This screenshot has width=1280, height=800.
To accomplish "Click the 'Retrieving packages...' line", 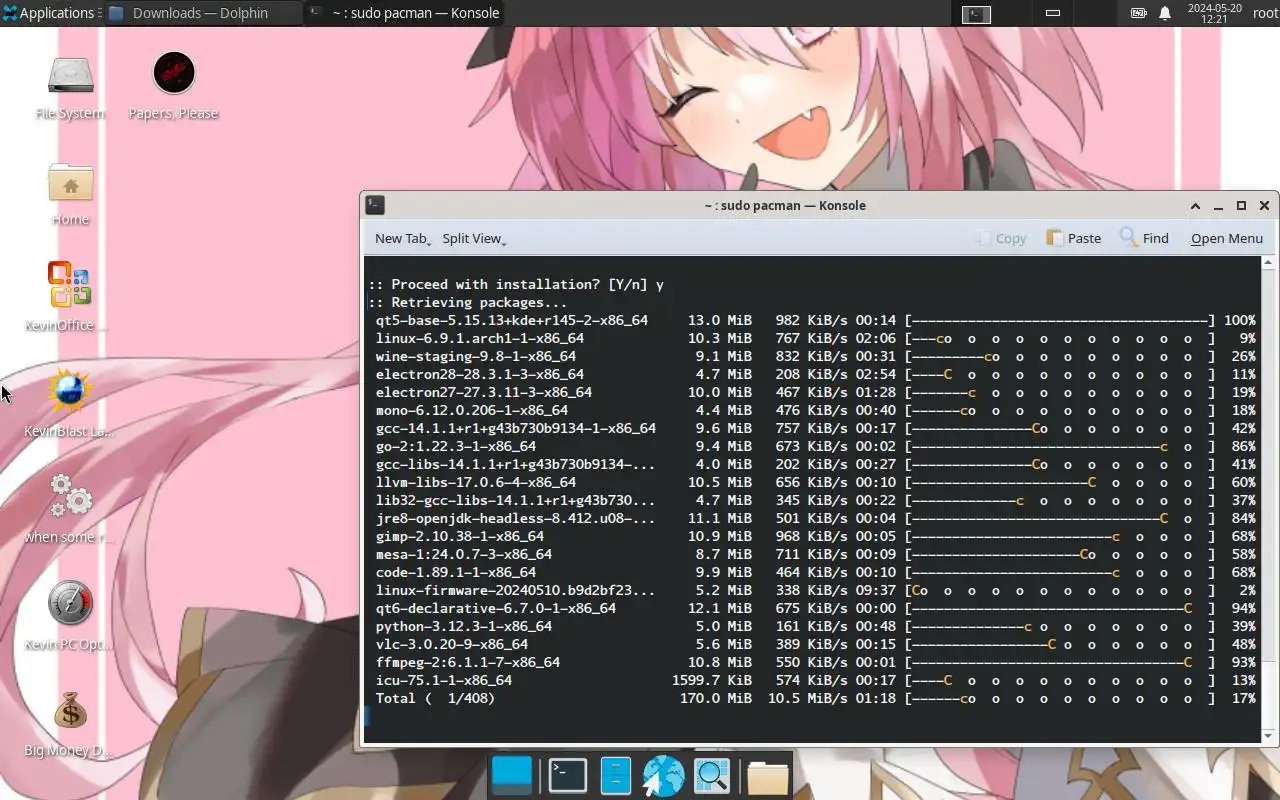I will [x=468, y=302].
